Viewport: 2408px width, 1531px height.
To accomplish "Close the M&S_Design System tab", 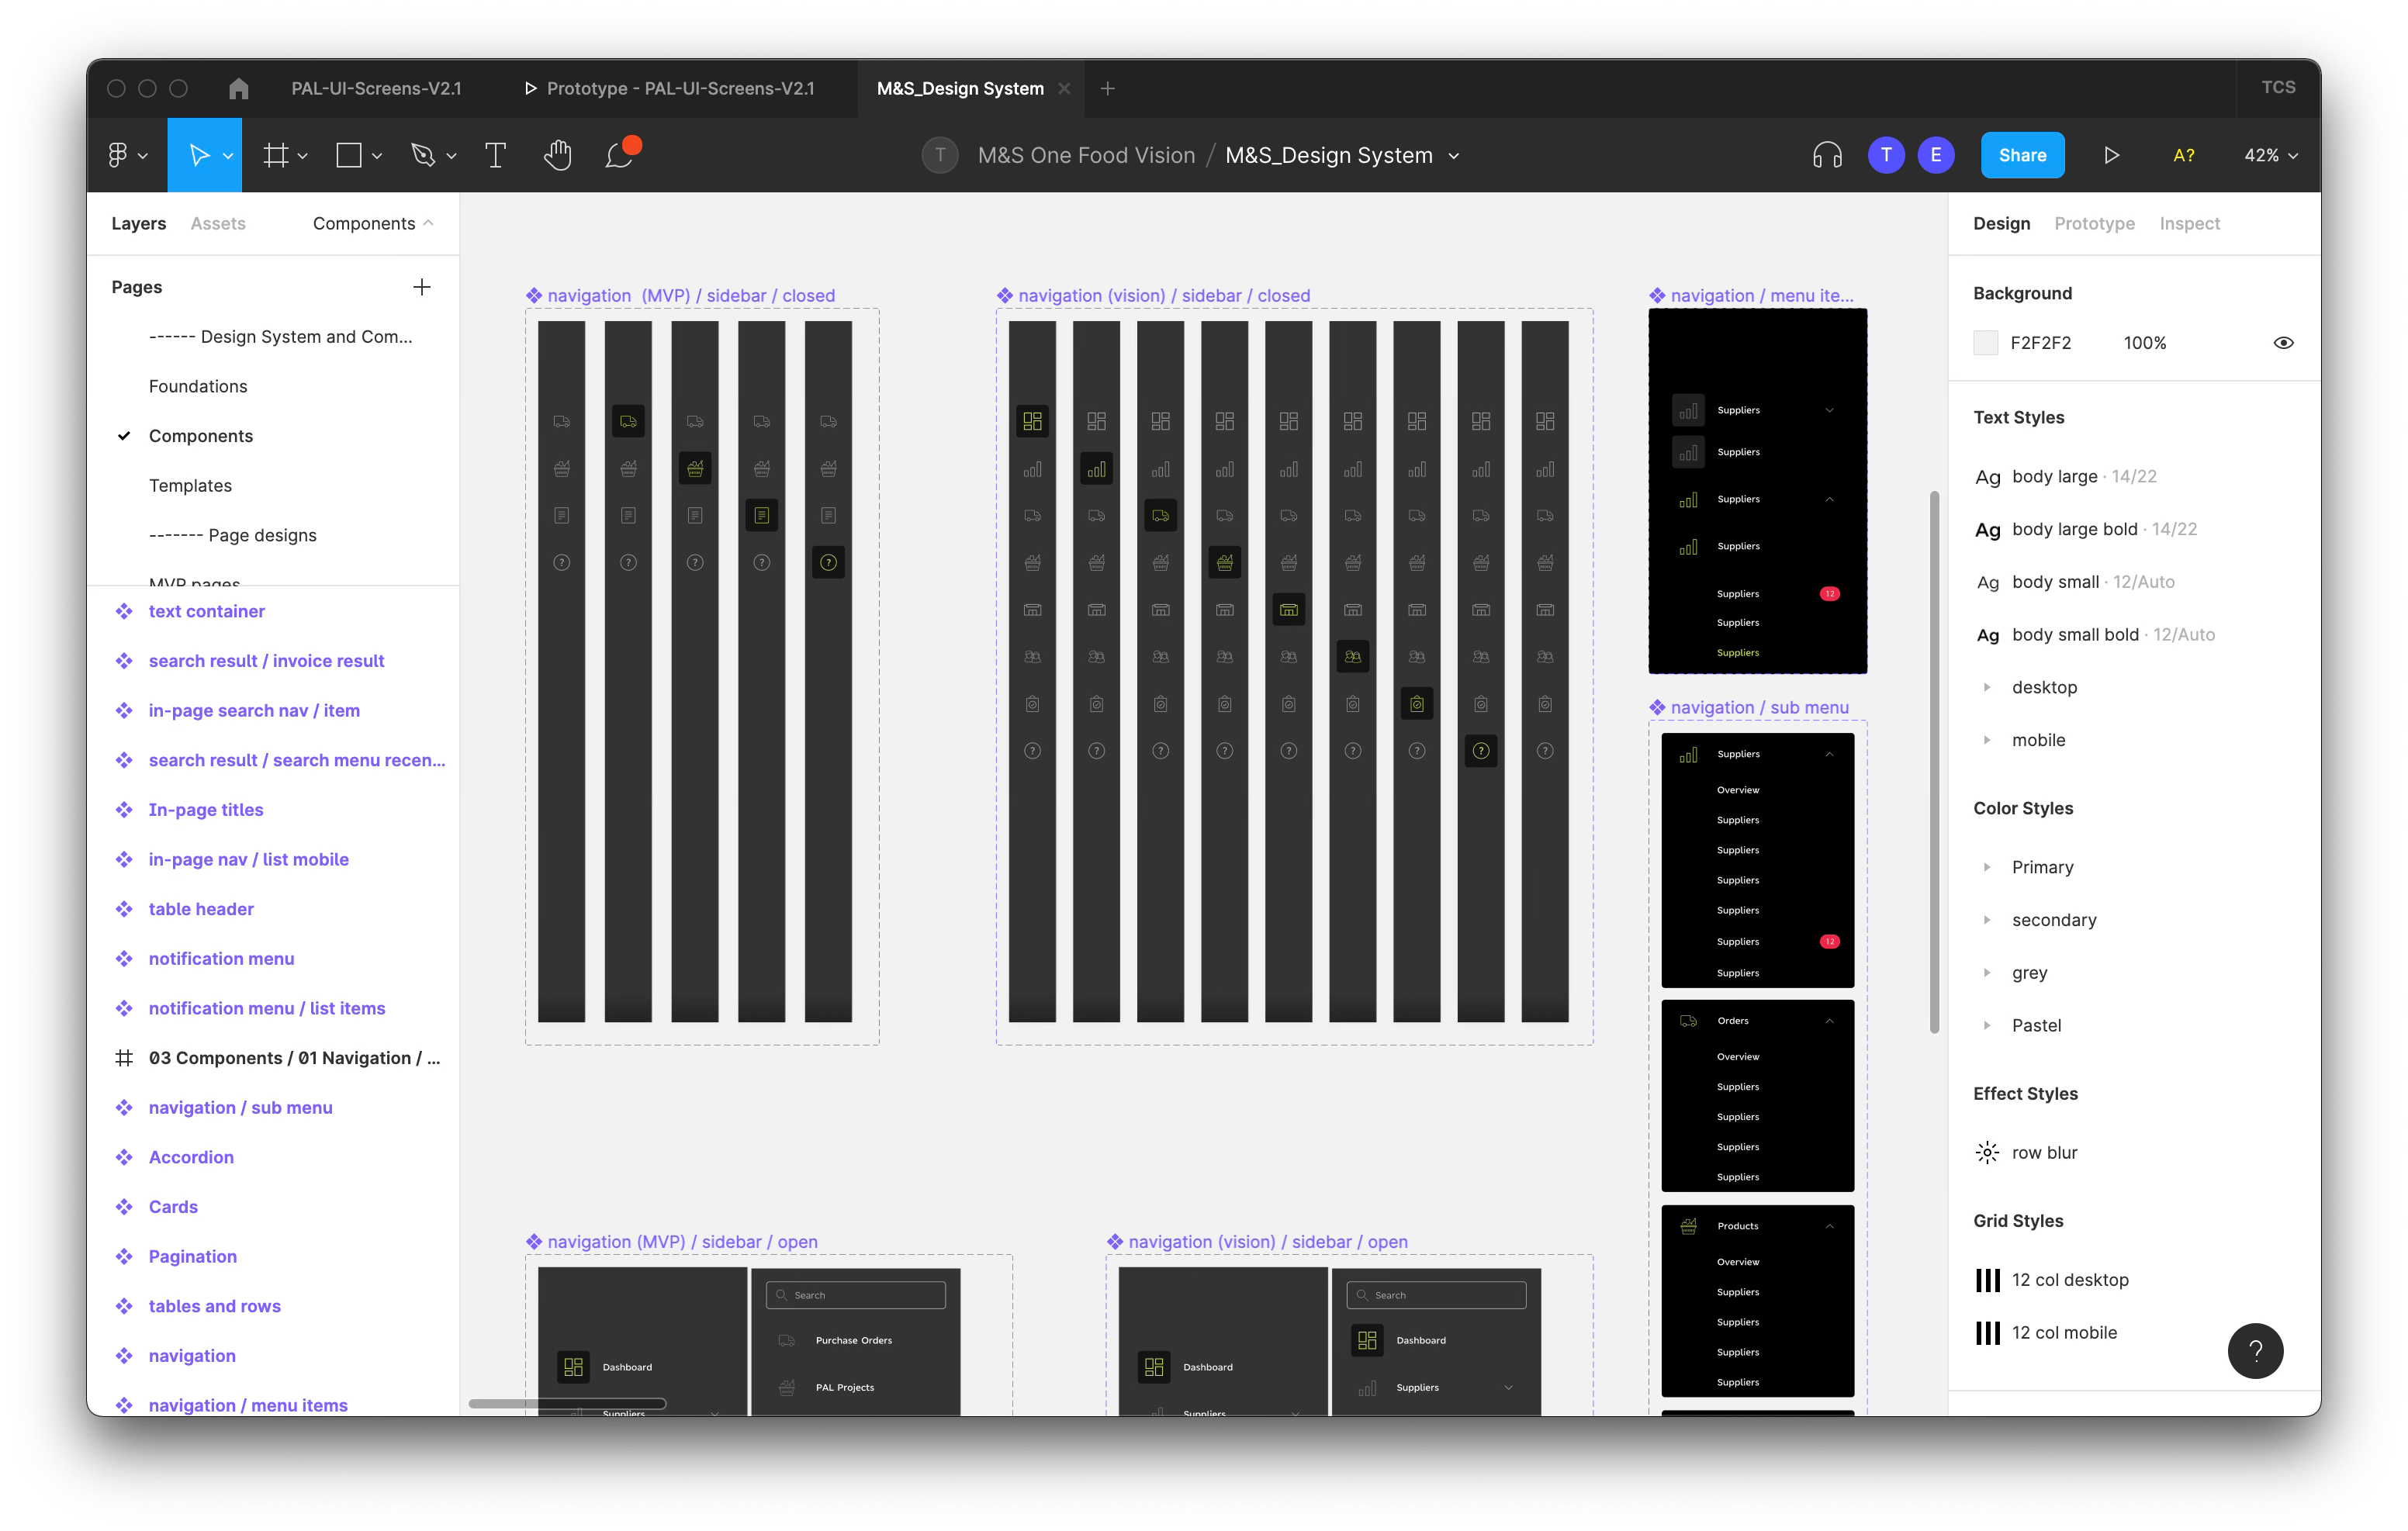I will (x=1064, y=88).
